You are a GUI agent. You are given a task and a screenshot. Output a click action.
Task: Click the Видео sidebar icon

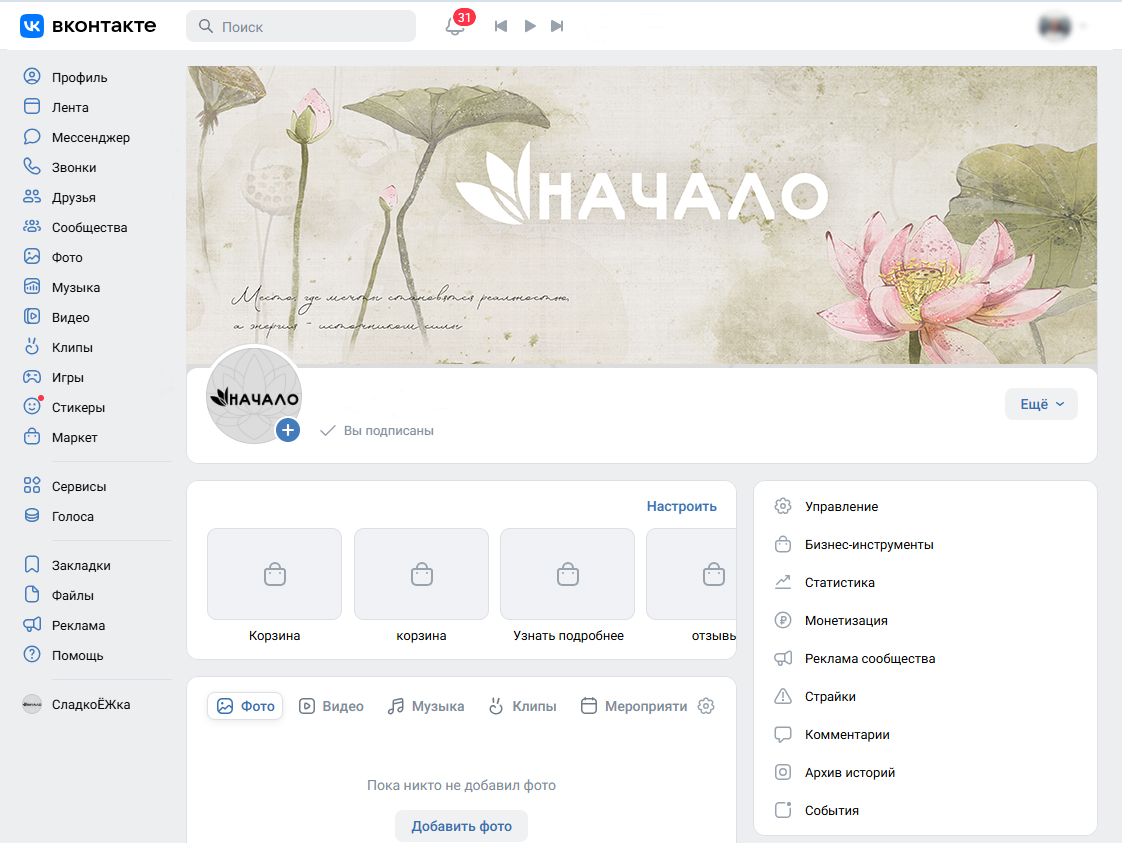32,316
